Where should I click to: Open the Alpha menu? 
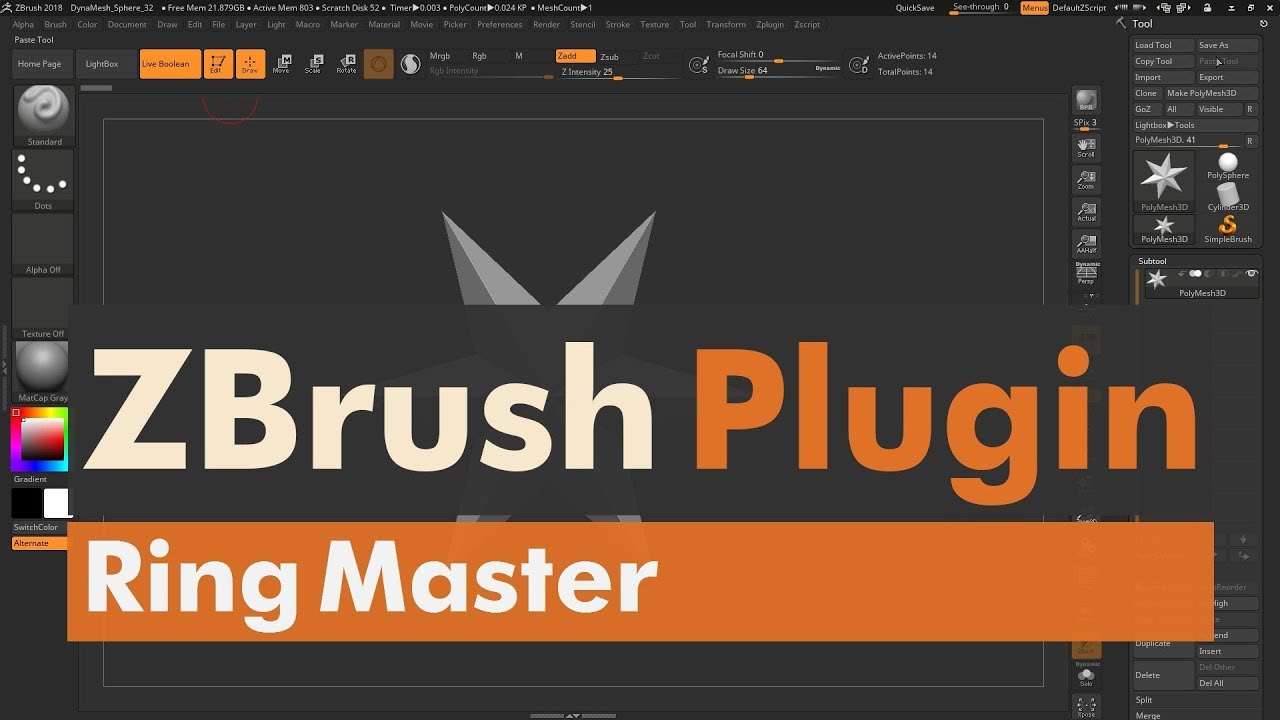pos(23,24)
